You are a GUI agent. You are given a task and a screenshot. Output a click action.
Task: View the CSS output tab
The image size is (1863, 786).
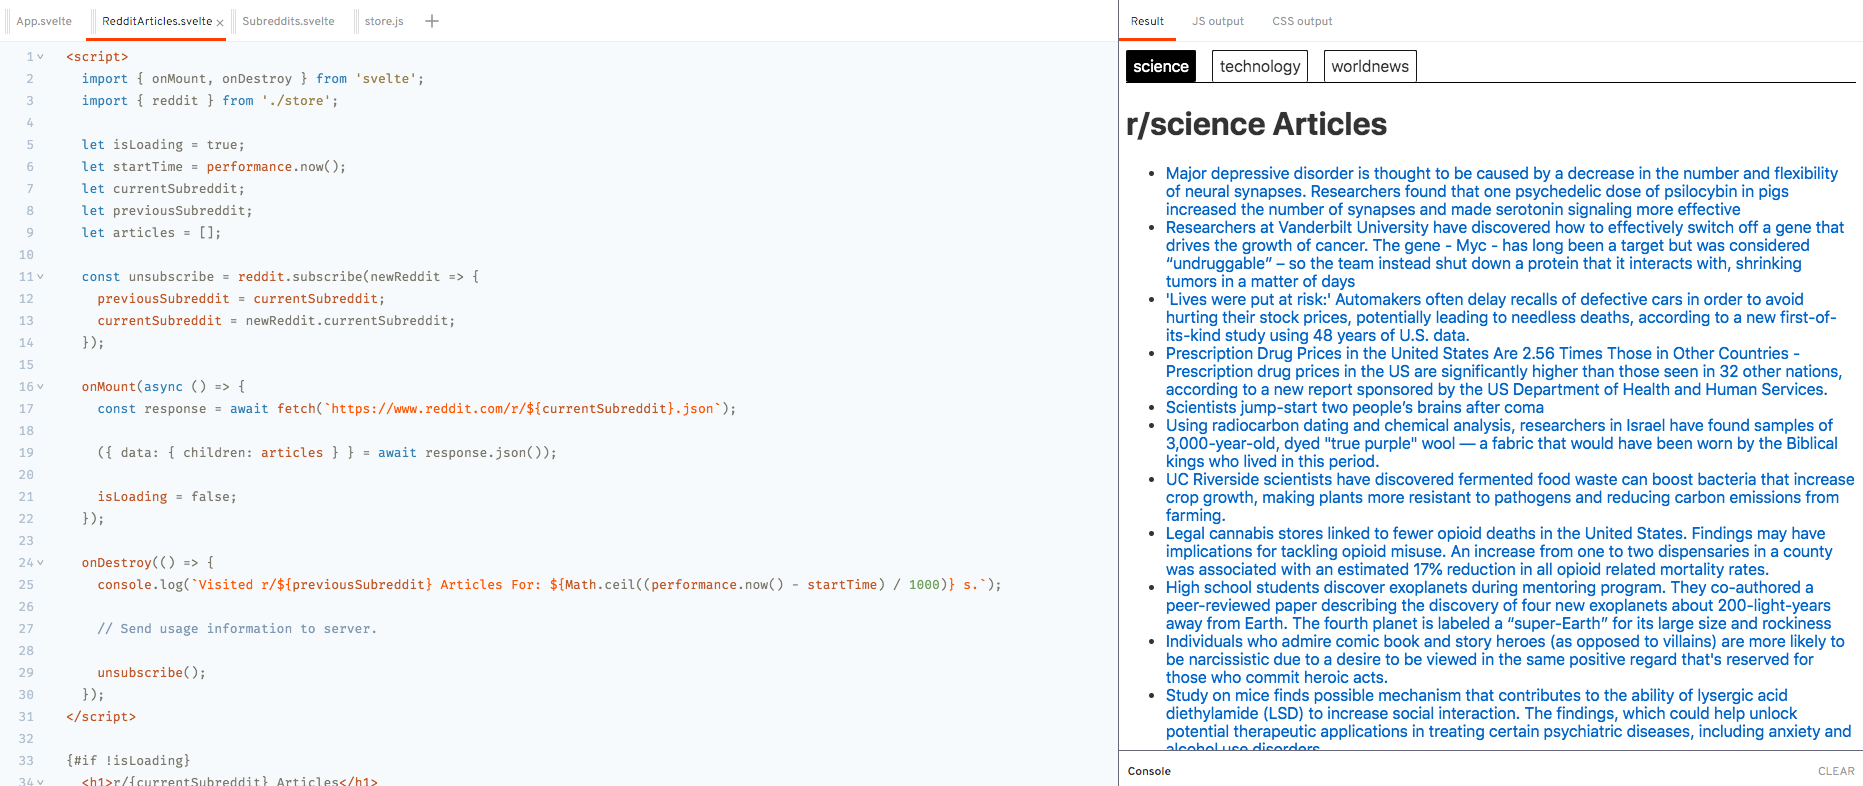[1302, 21]
